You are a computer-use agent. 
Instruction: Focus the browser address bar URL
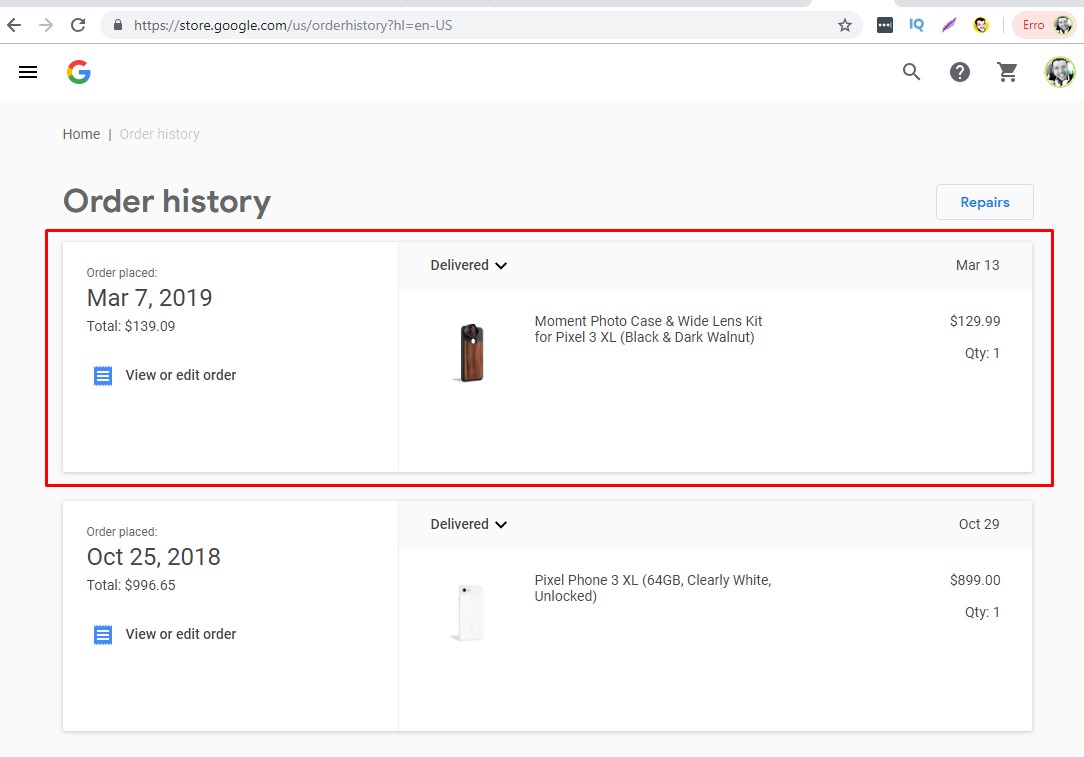point(470,26)
